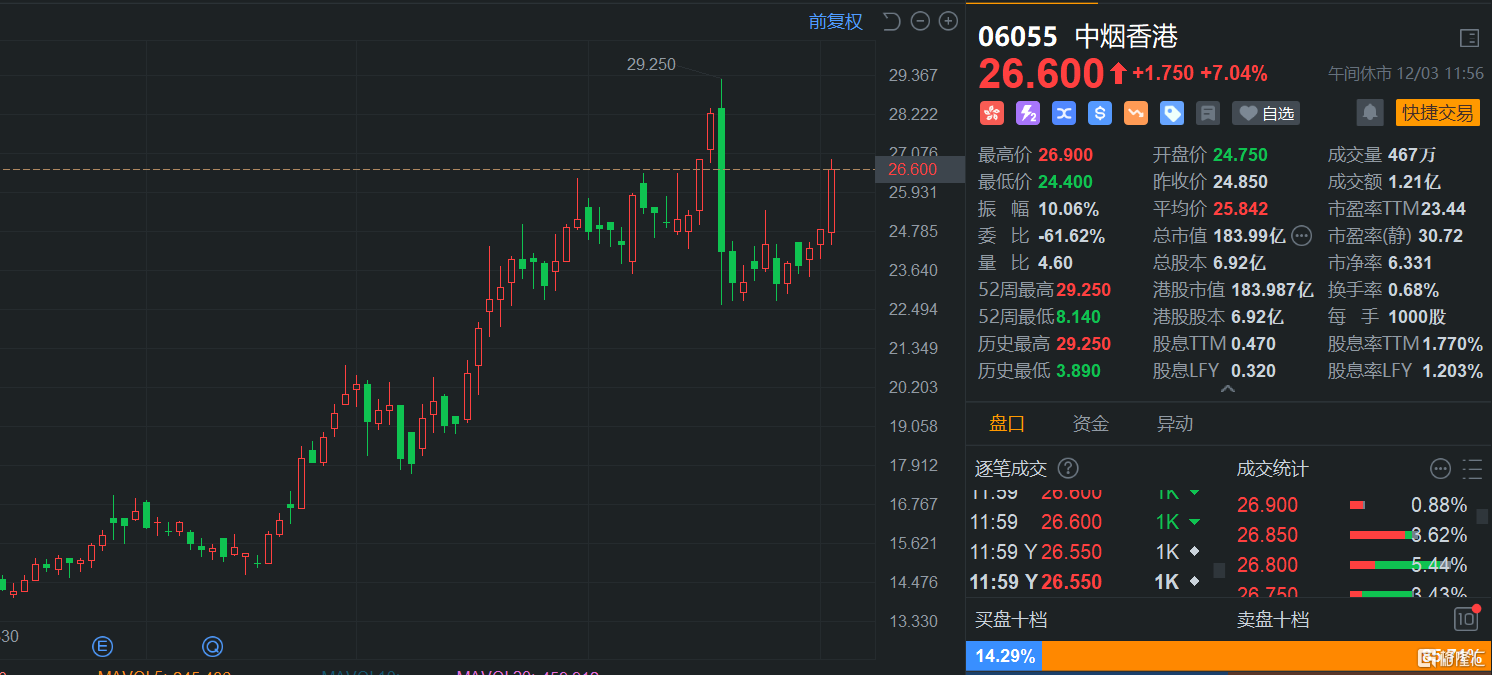Click the 29.250 high label on chart
Screen dimensions: 1492x675
651,64
